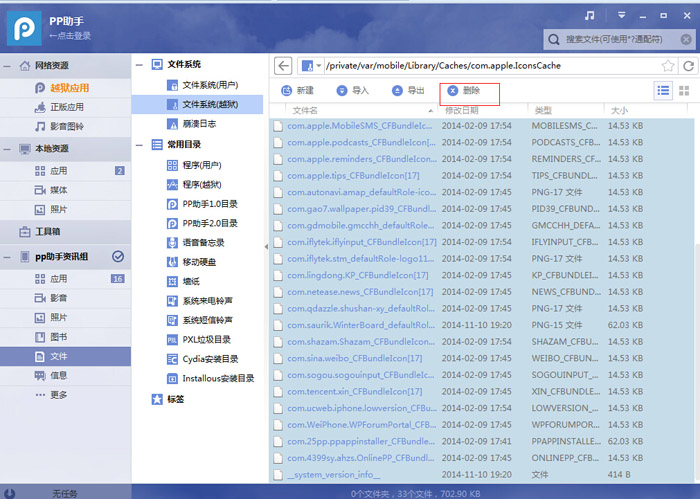The image size is (700, 499).
Task: Click the 删除 (delete) toolbar button
Action: point(463,91)
